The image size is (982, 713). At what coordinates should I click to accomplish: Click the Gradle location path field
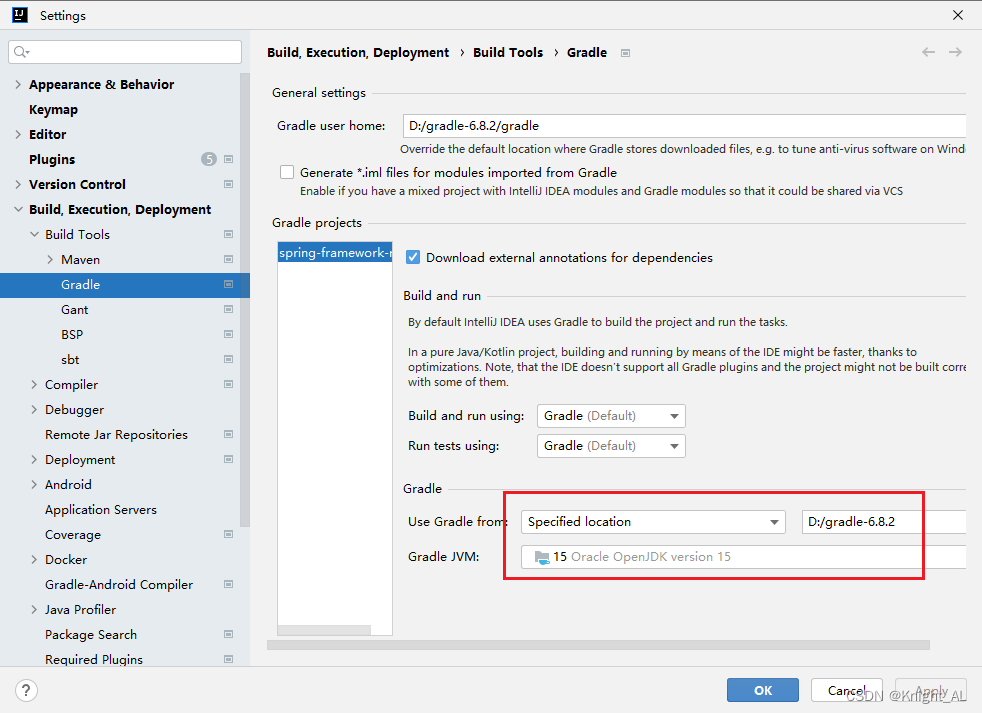(884, 522)
